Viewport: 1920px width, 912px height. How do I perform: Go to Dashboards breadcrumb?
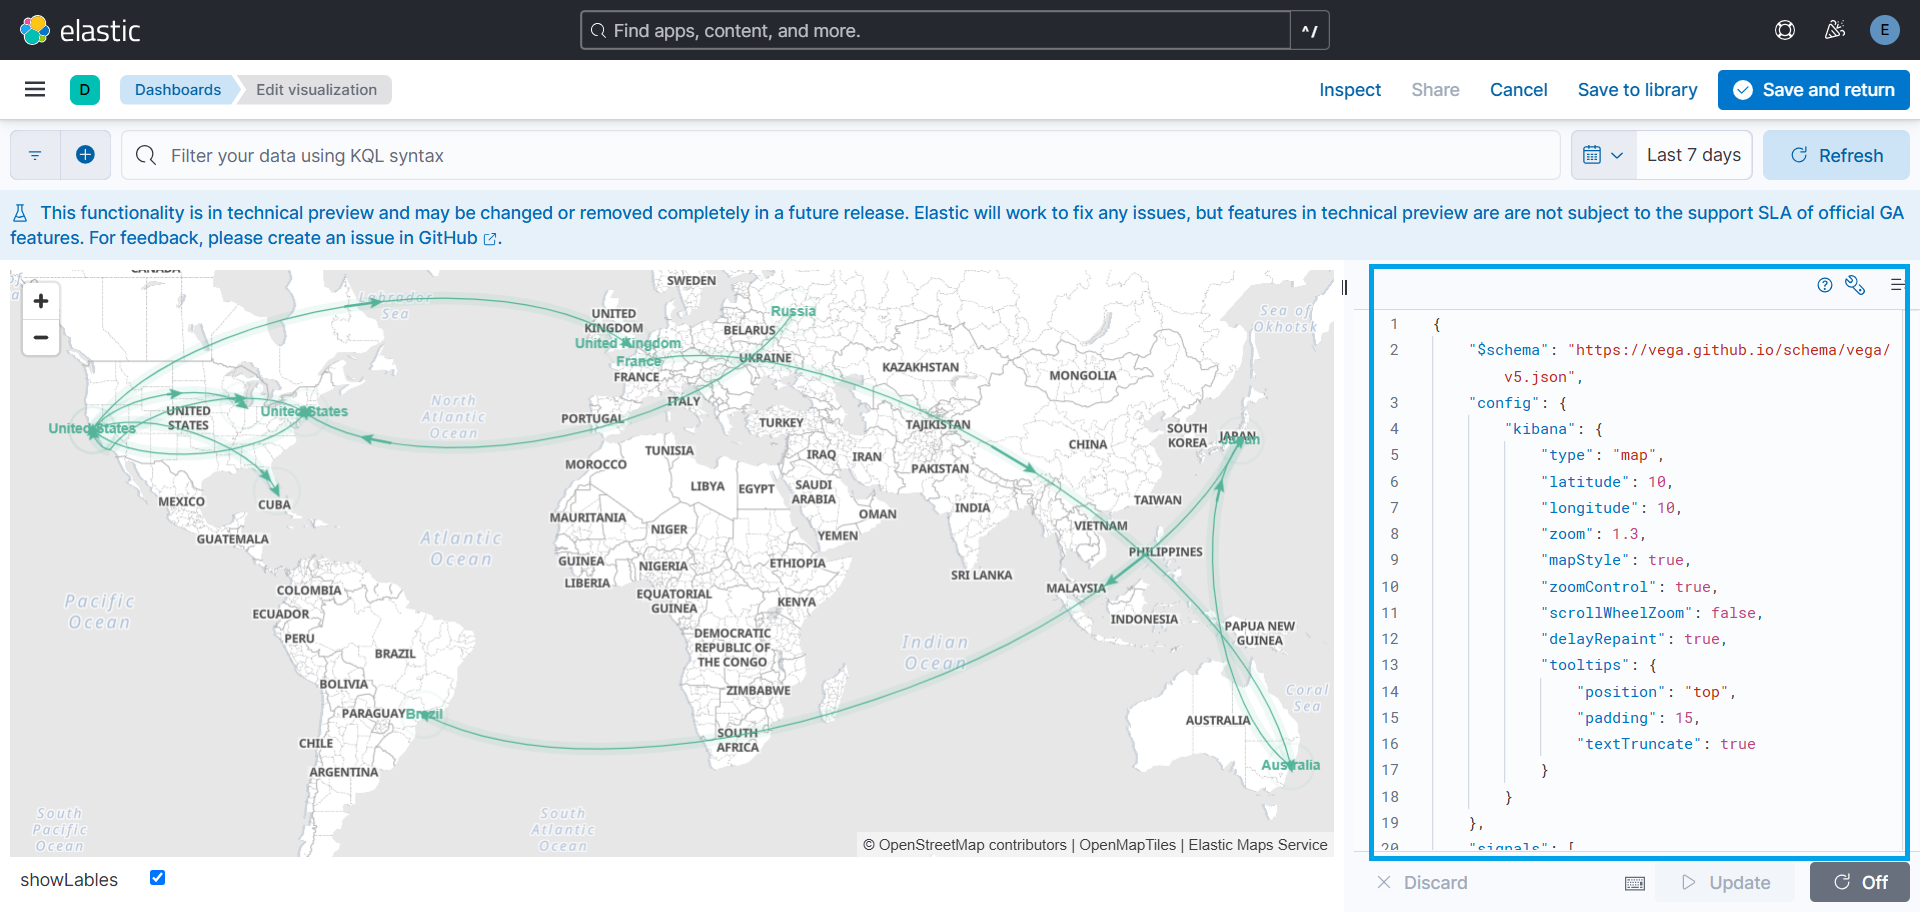178,90
